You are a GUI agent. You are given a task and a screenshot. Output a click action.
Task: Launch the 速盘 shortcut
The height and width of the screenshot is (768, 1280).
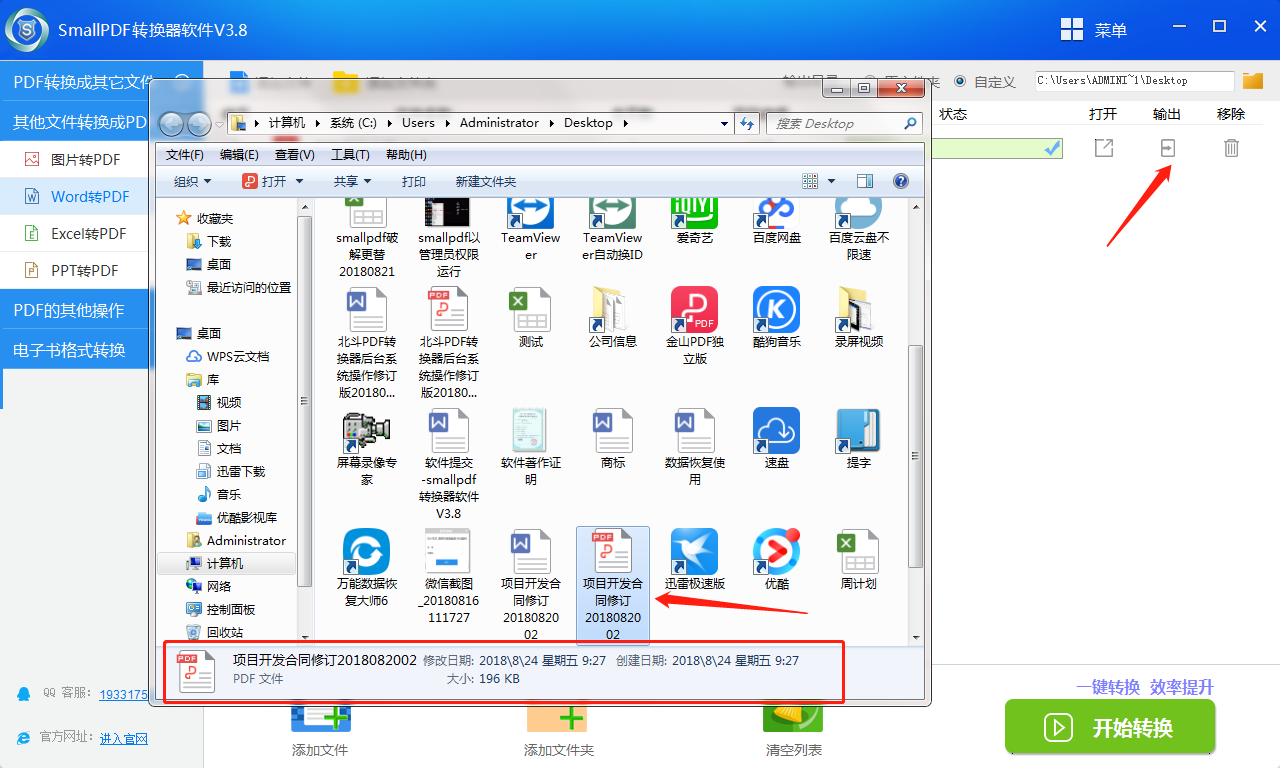pos(776,439)
